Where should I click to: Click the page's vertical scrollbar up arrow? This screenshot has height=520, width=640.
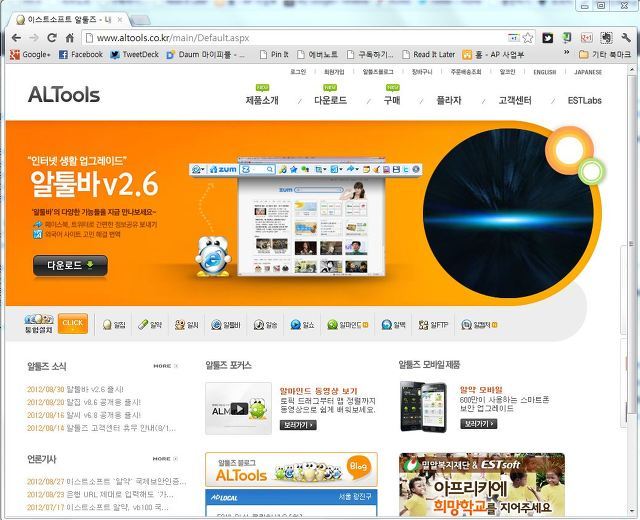coord(632,69)
